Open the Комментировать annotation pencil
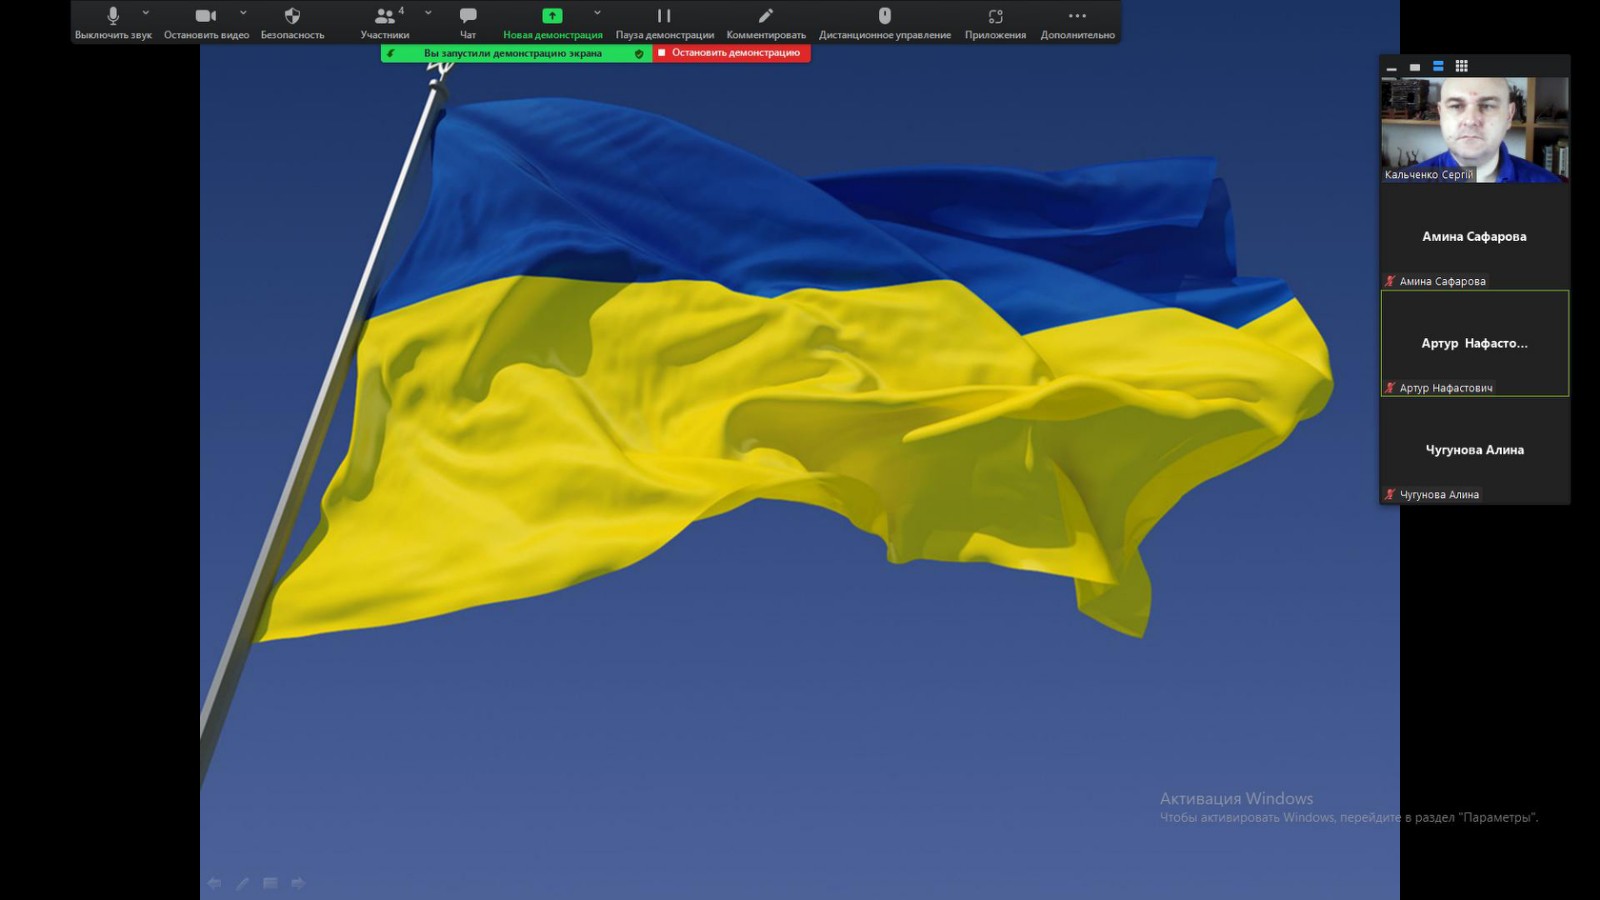Viewport: 1600px width, 900px height. point(766,22)
